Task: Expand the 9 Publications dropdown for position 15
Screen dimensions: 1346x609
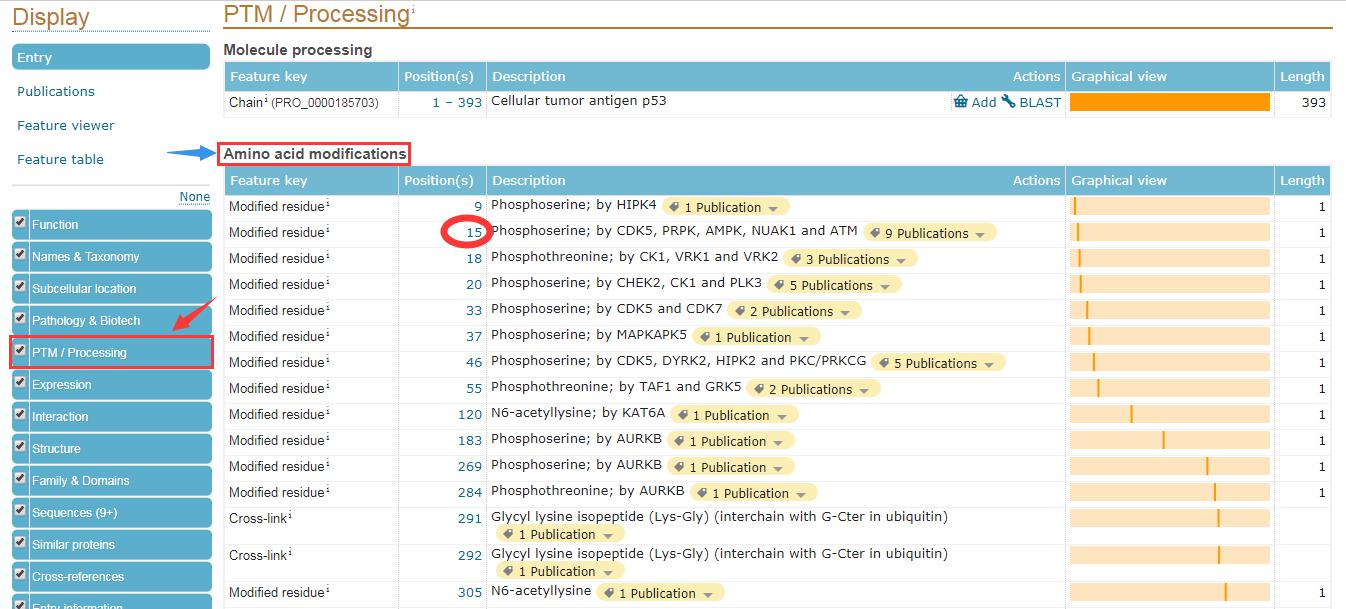Action: (x=980, y=234)
